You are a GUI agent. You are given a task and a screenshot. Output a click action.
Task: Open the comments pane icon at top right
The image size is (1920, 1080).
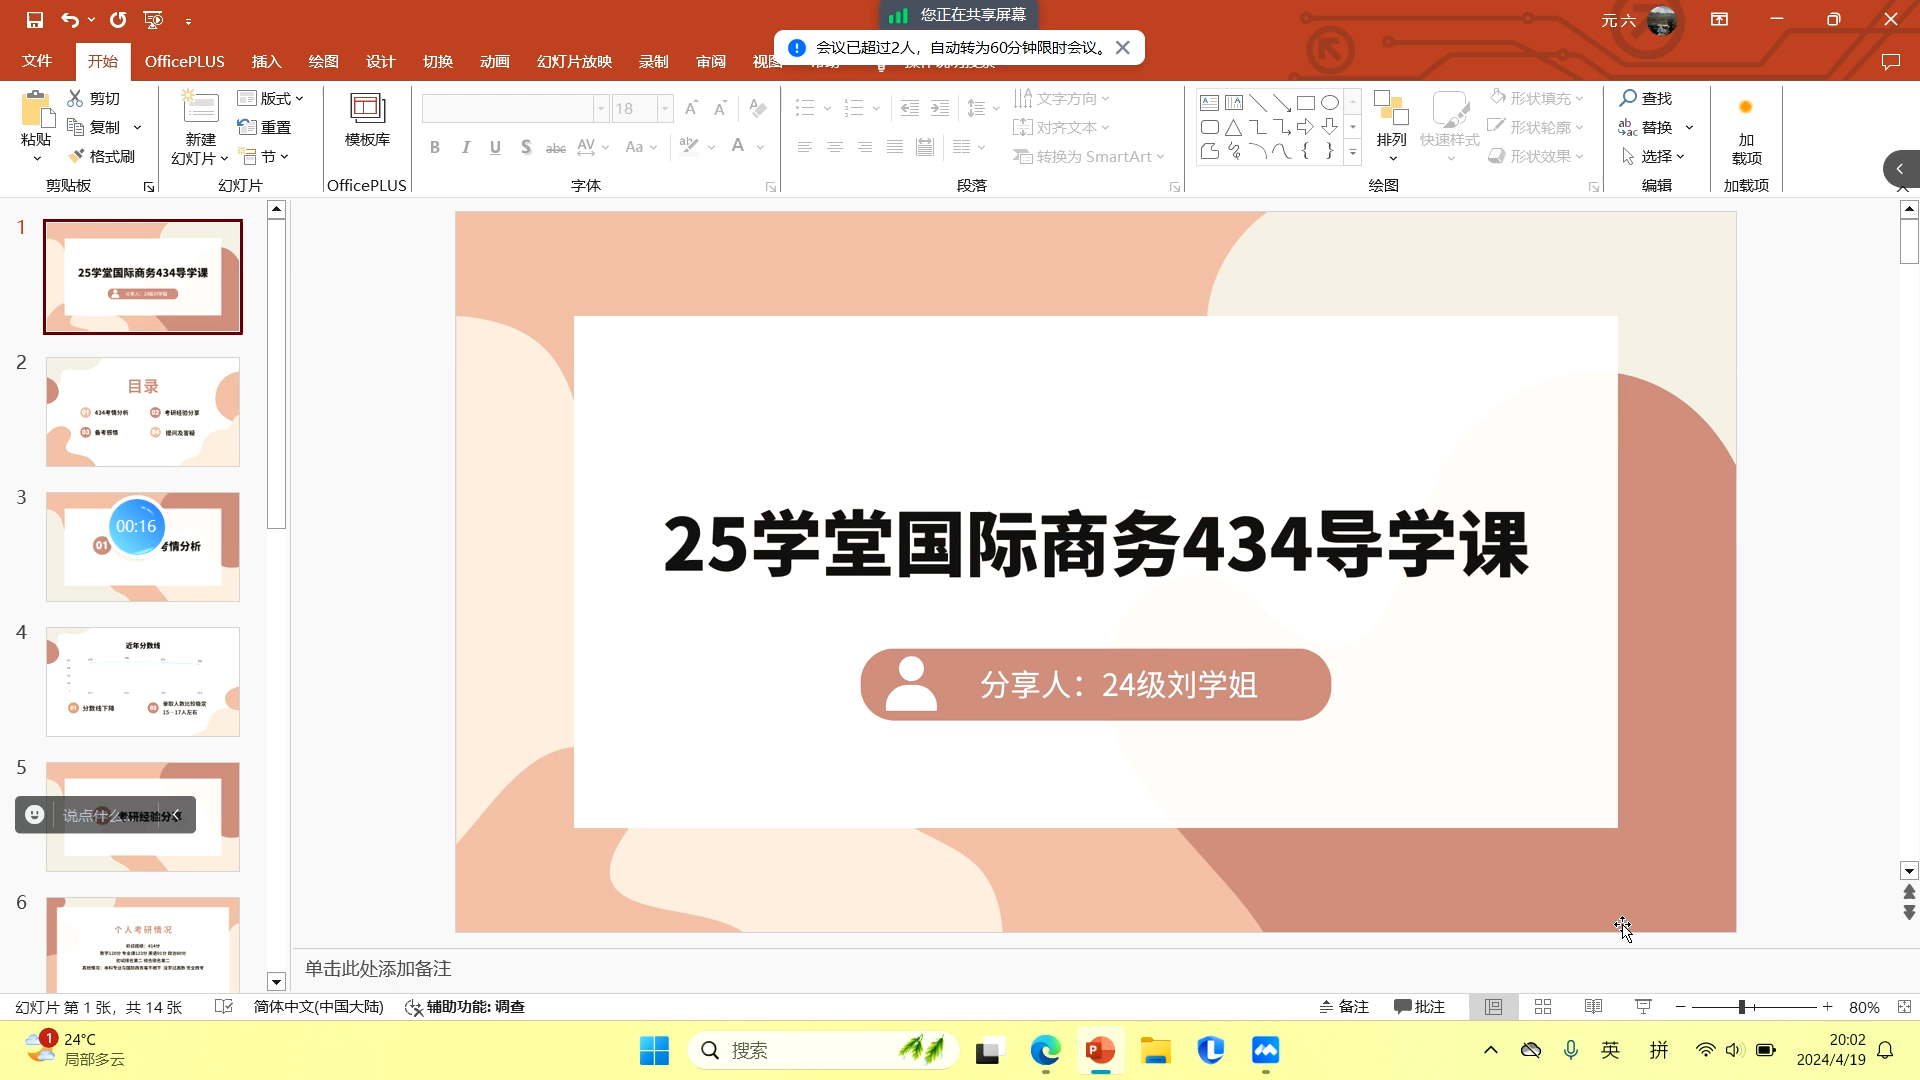coord(1890,62)
